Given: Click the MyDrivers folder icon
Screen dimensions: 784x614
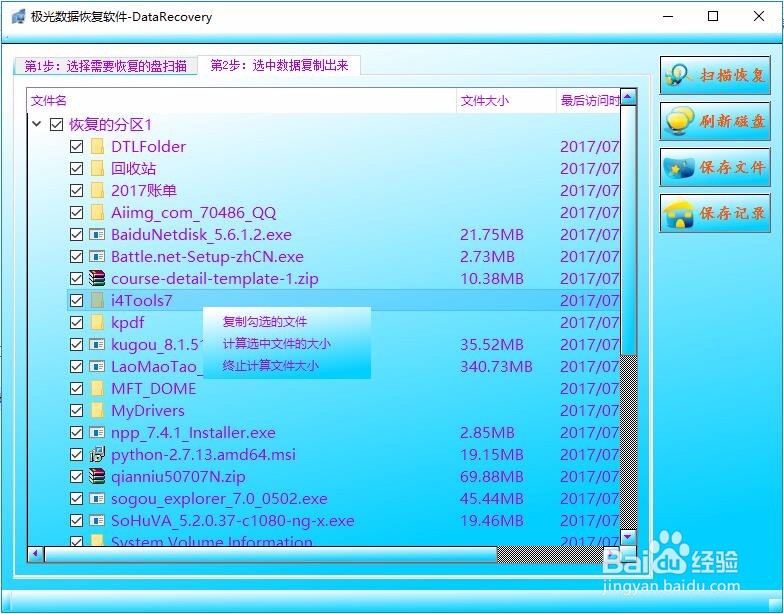Looking at the screenshot, I should coord(97,410).
